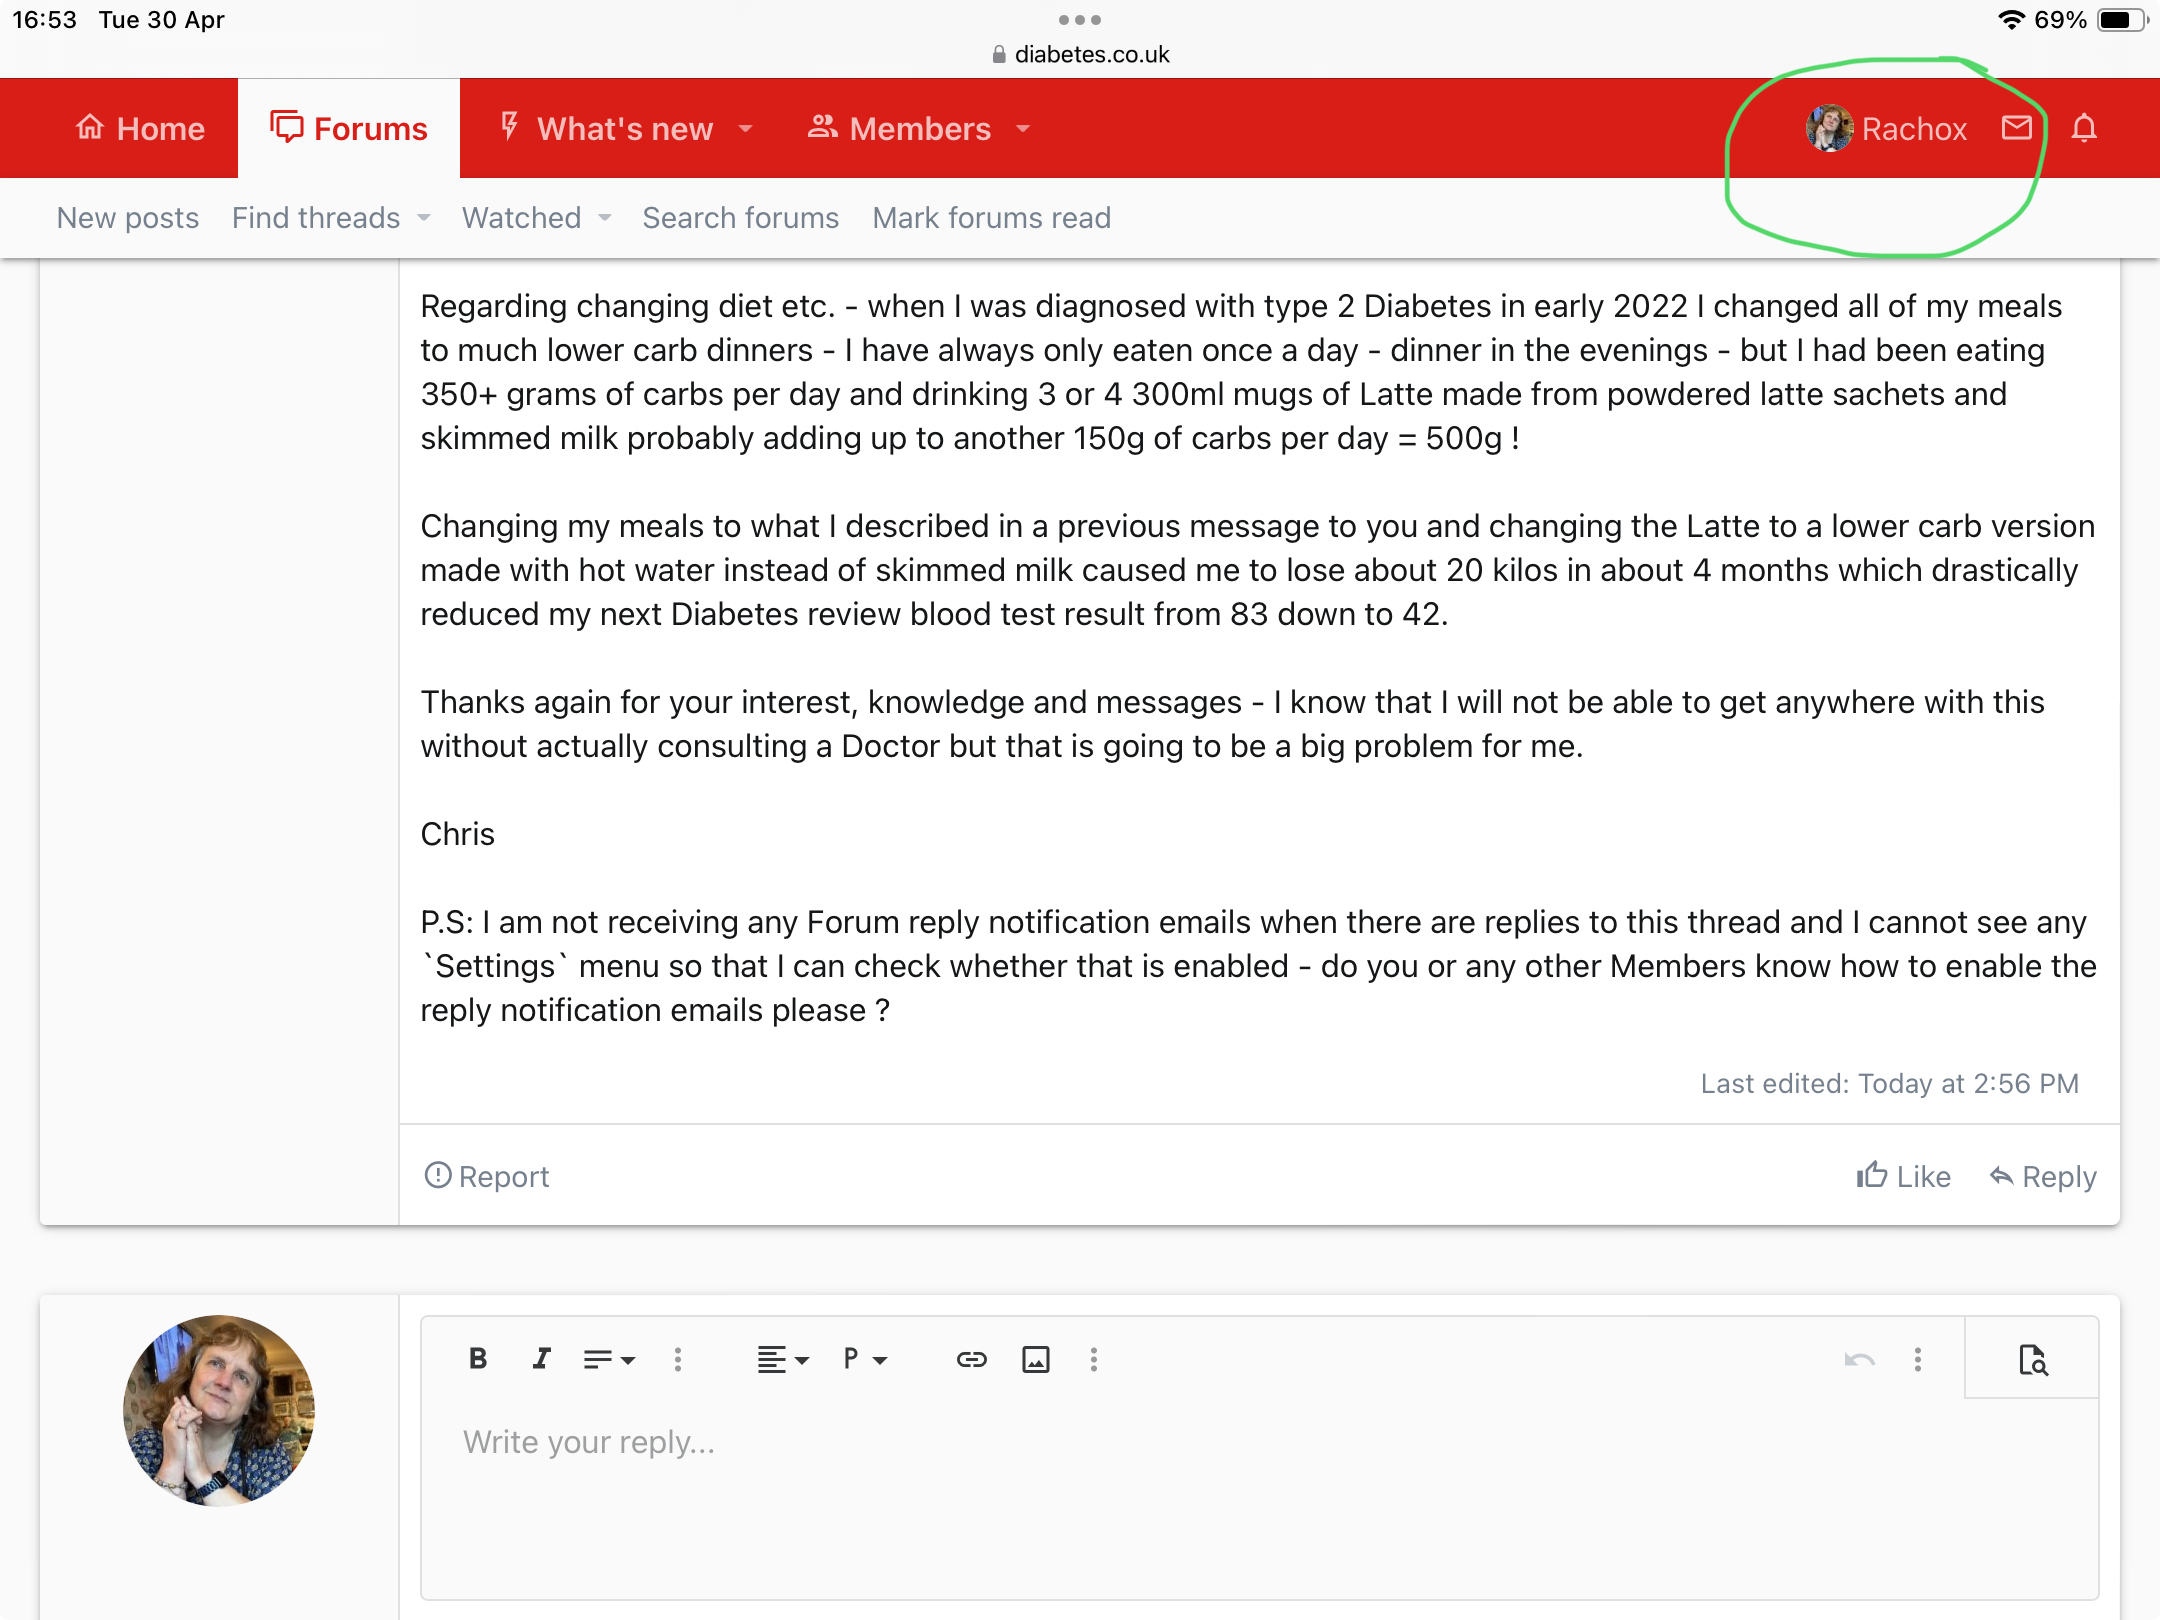Expand the Members dropdown arrow
This screenshot has width=2160, height=1620.
[x=1023, y=129]
